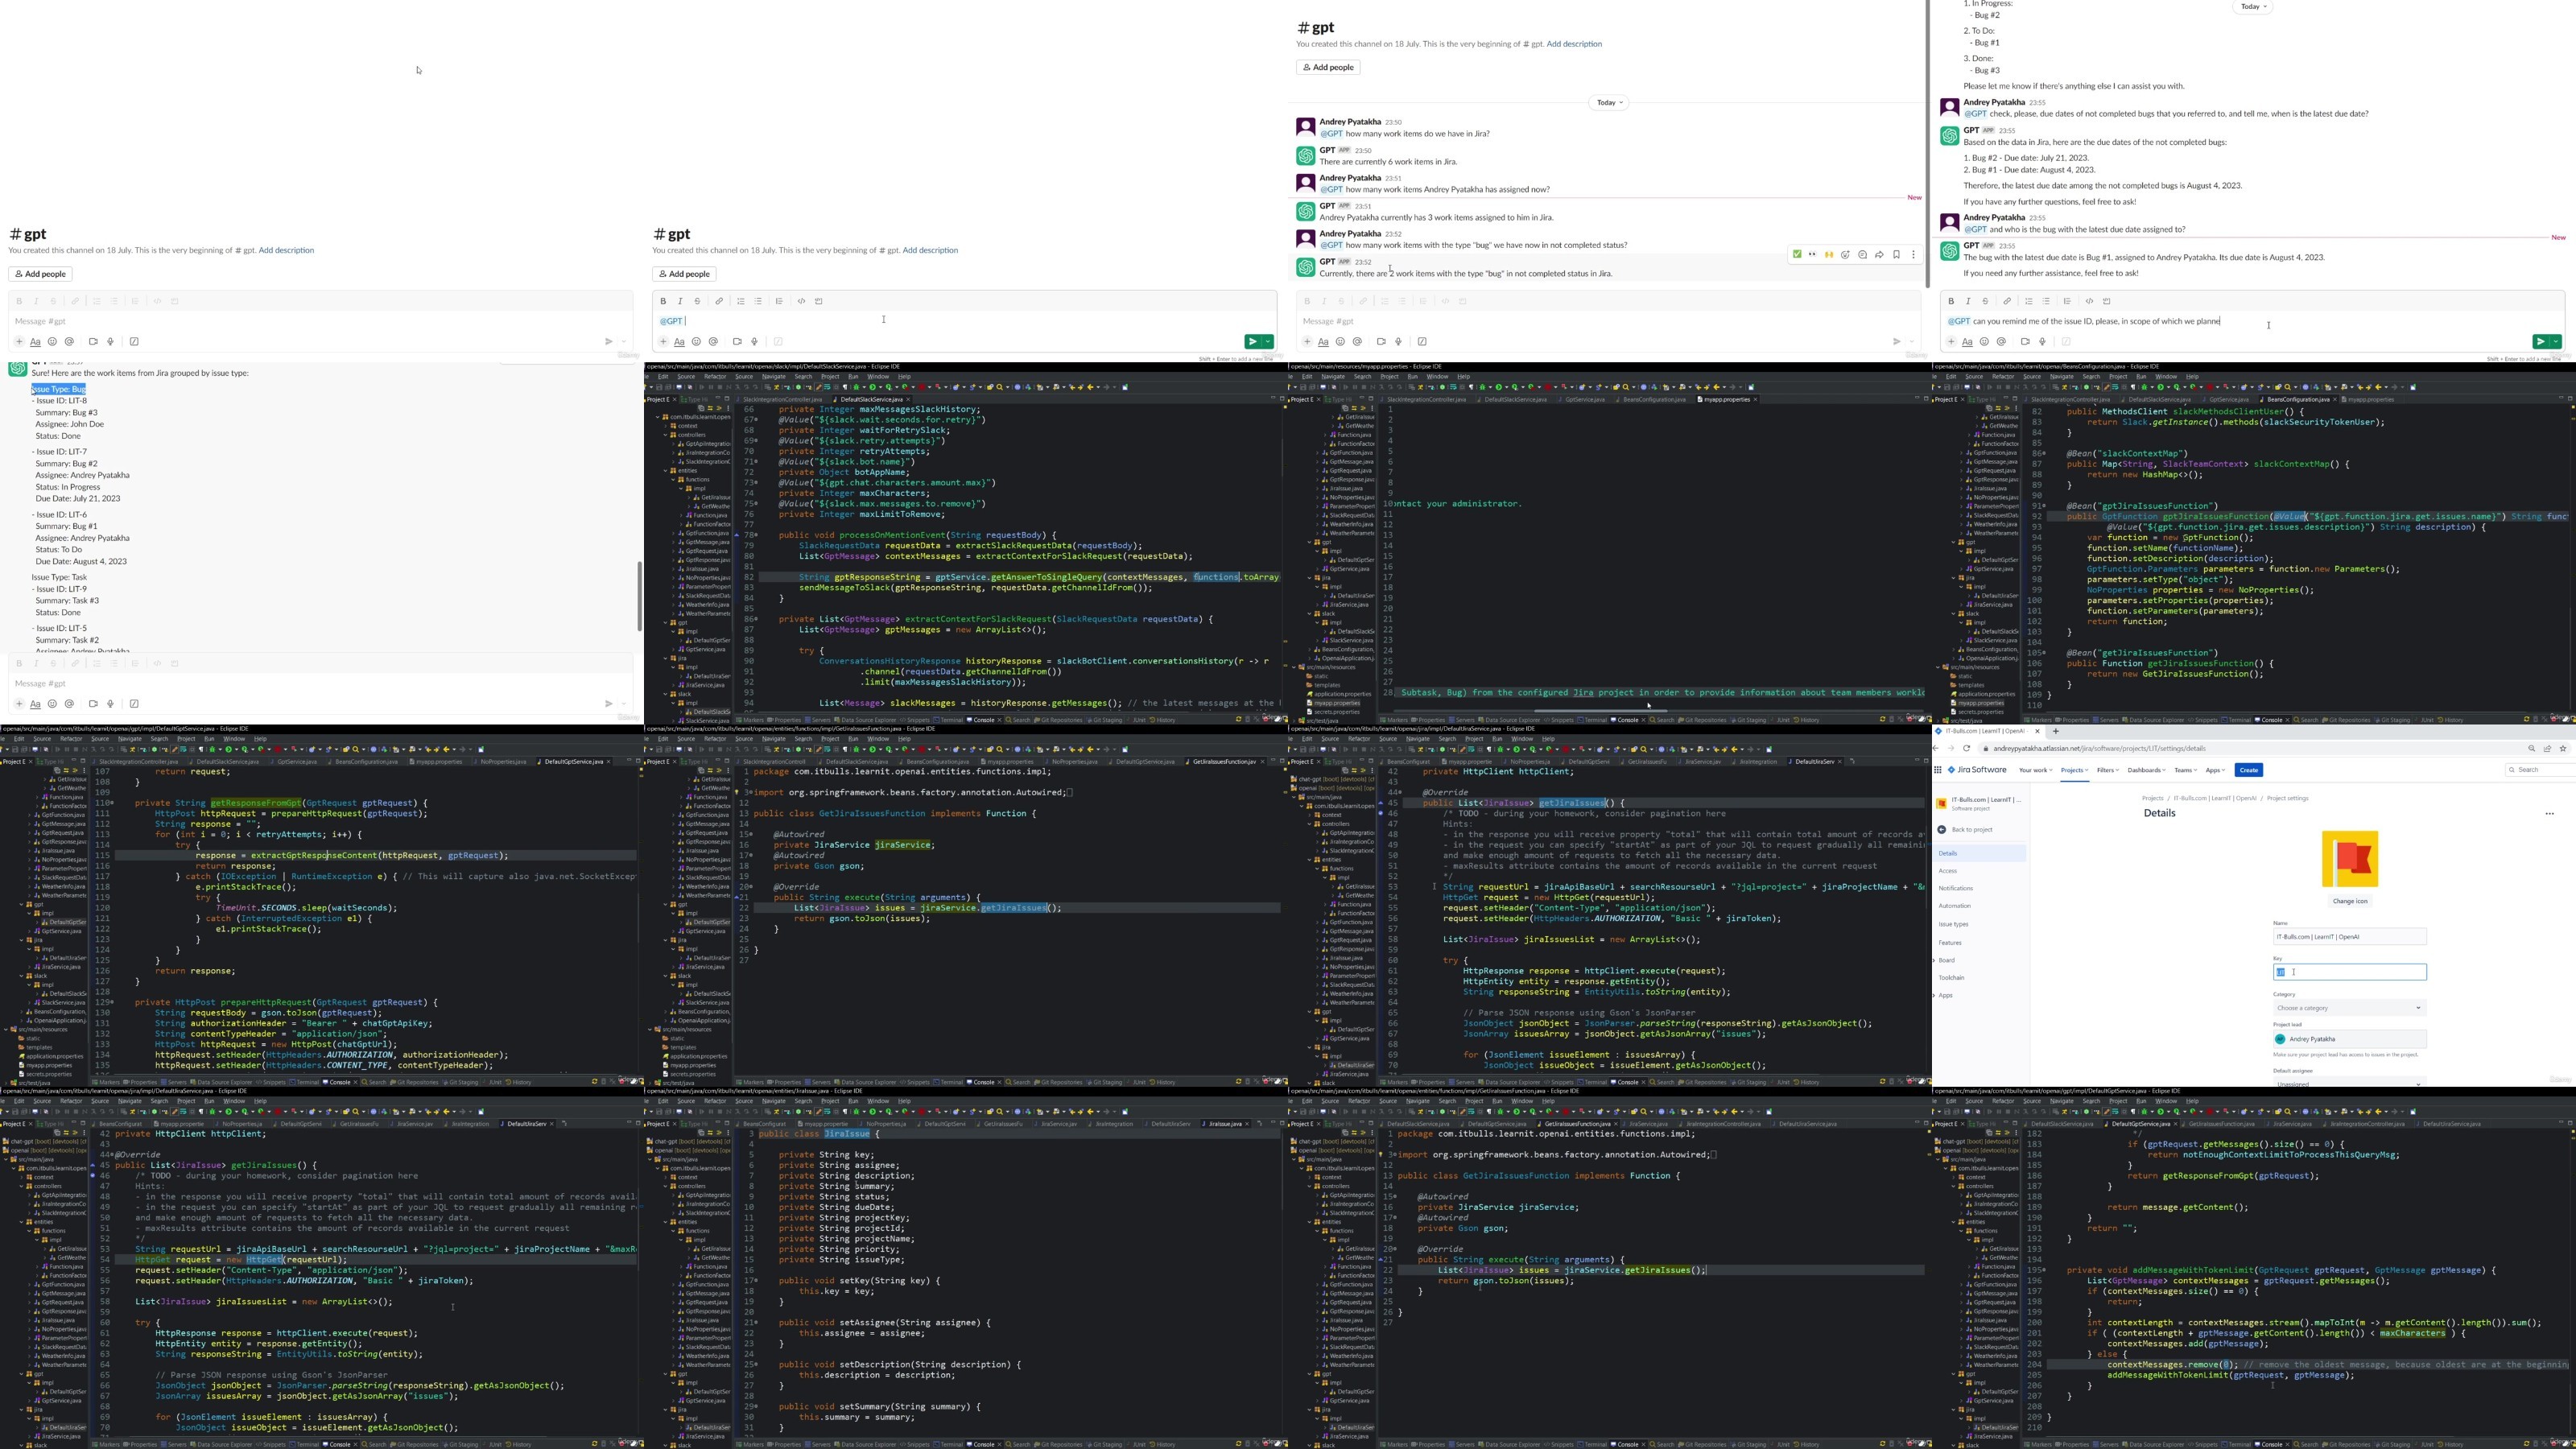Open a new browser tab beside the Jira tab
2576x1449 pixels.
point(2056,731)
